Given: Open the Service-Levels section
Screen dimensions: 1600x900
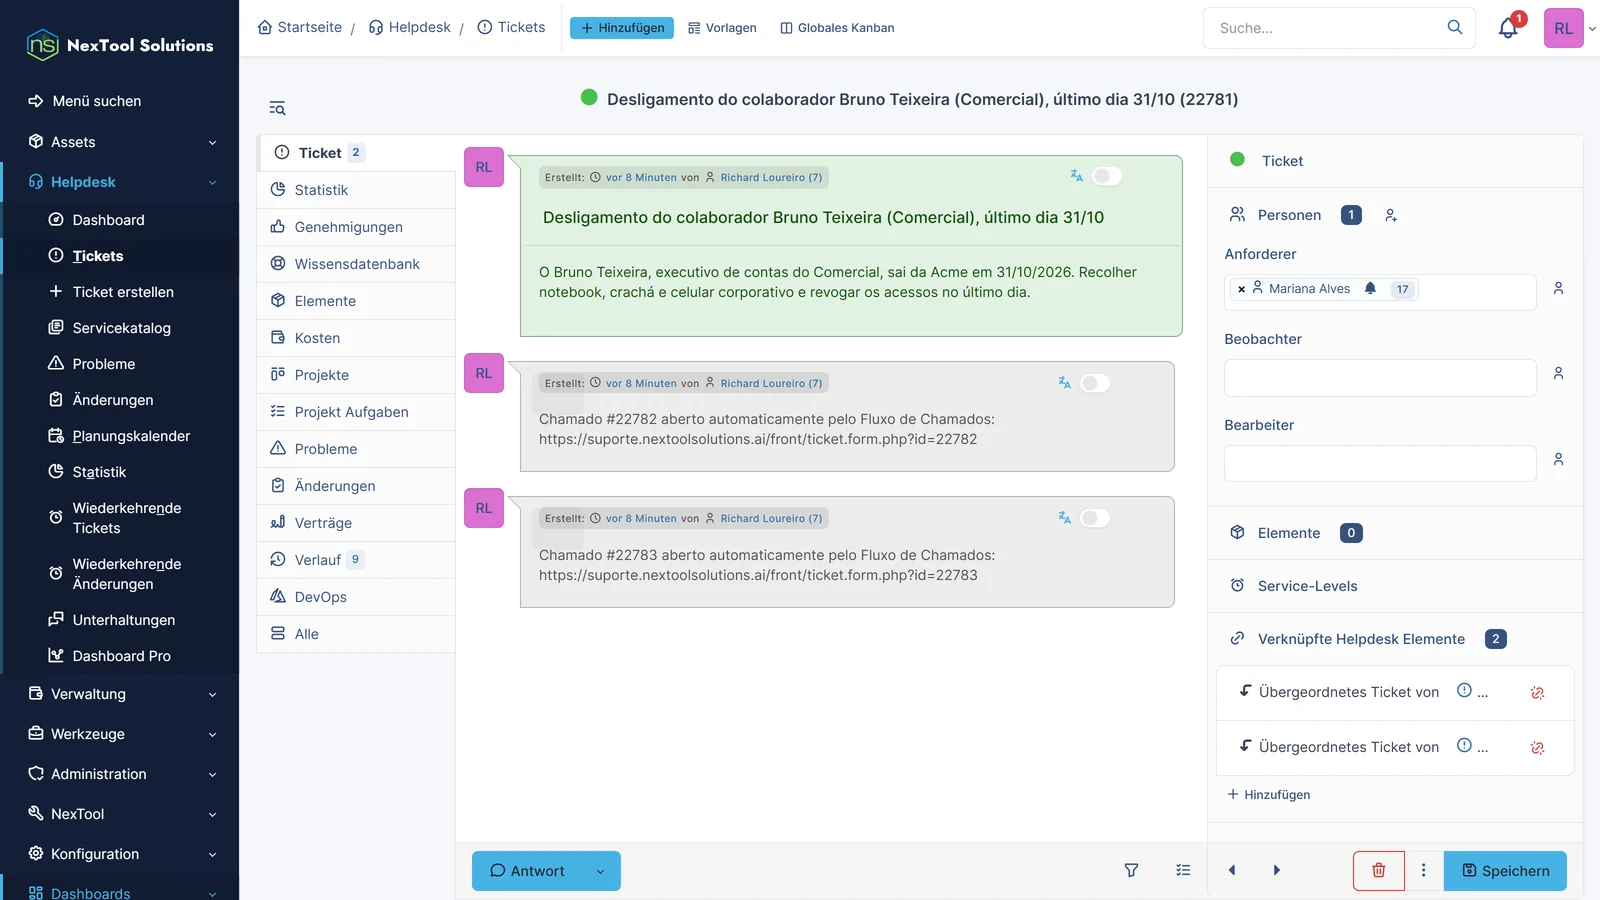Looking at the screenshot, I should point(1395,586).
